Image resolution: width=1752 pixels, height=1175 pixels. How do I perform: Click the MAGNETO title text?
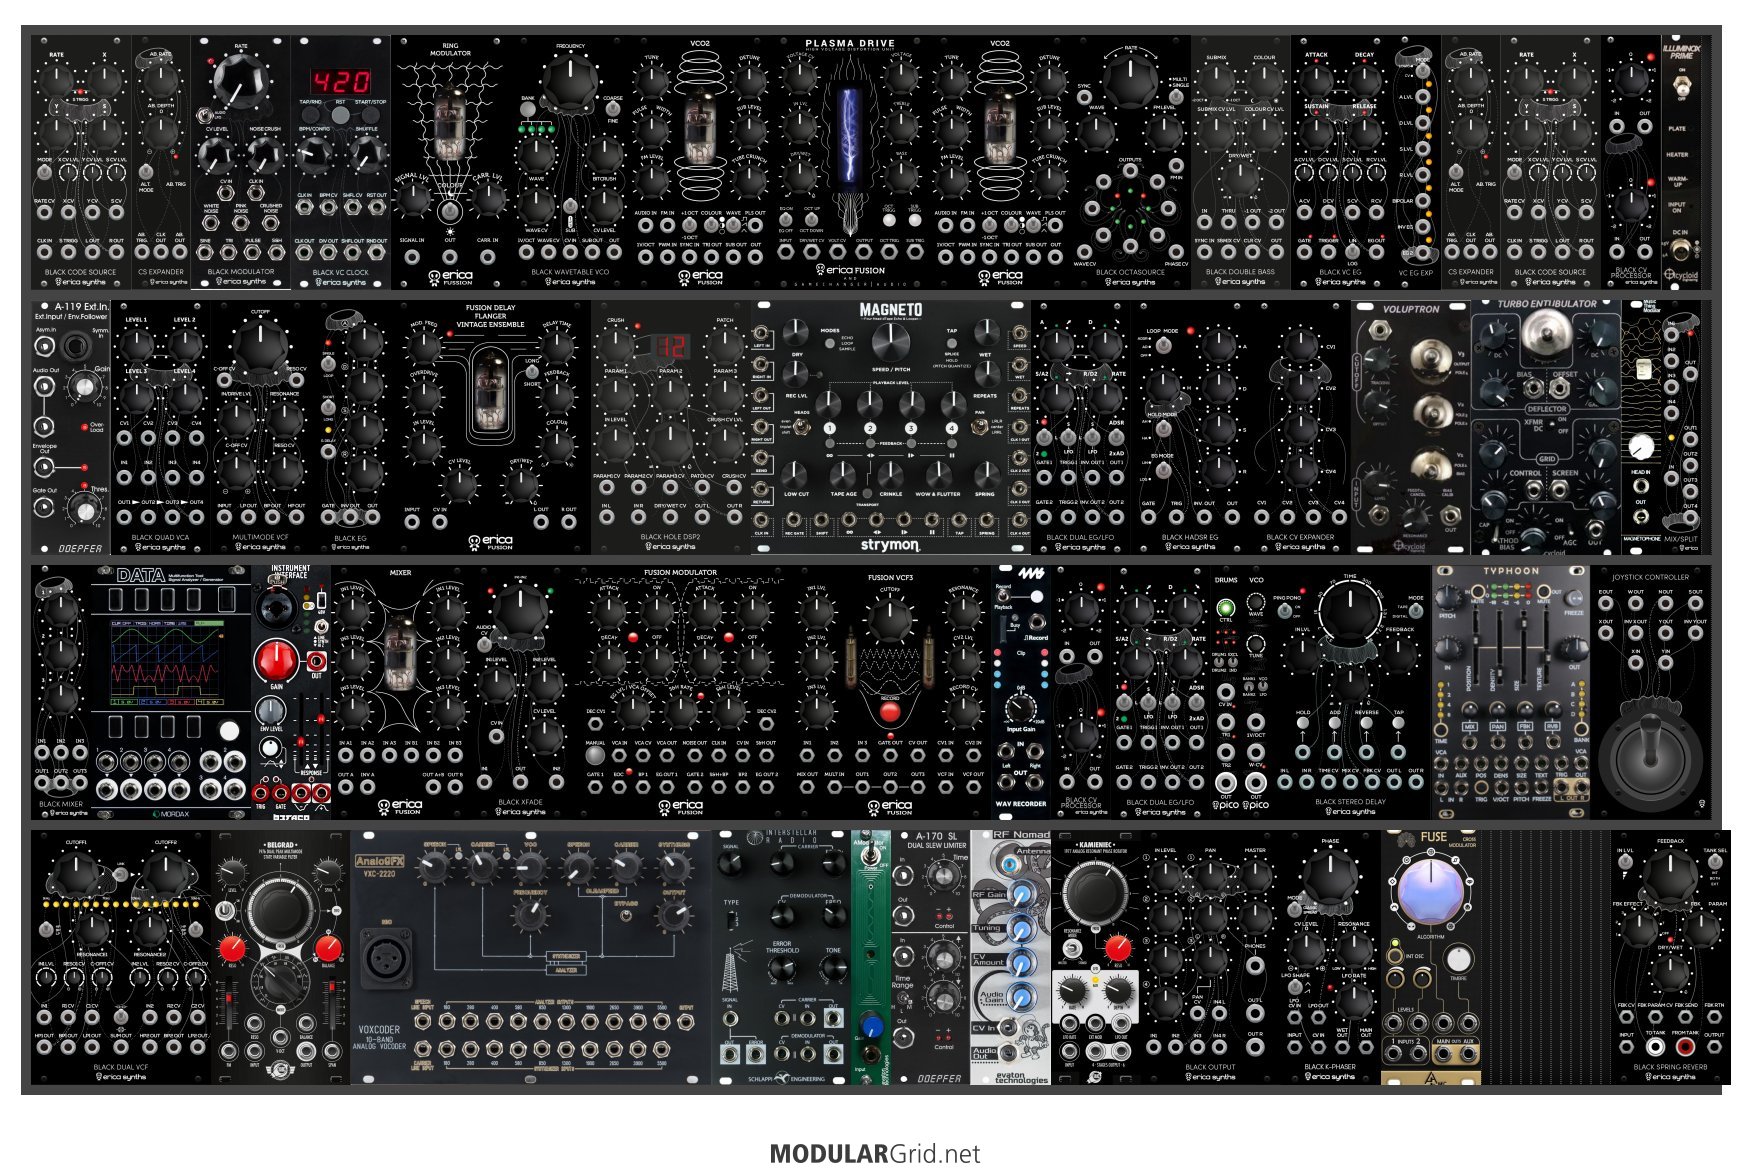(x=890, y=310)
